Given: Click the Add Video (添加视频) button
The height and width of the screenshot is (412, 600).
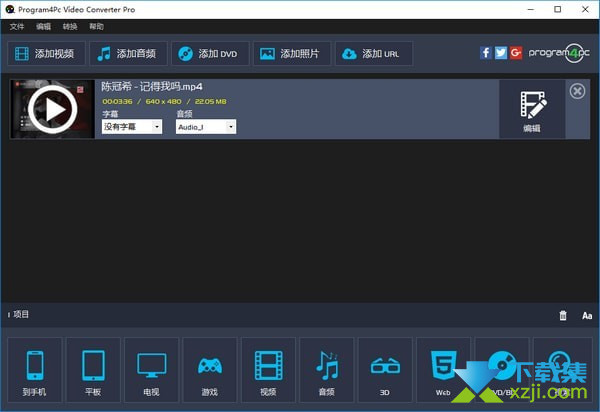Looking at the screenshot, I should [46, 54].
